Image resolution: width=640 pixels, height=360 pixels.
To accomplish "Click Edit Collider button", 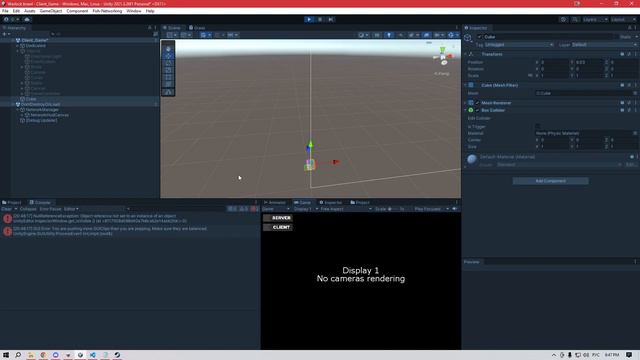I will pos(479,118).
